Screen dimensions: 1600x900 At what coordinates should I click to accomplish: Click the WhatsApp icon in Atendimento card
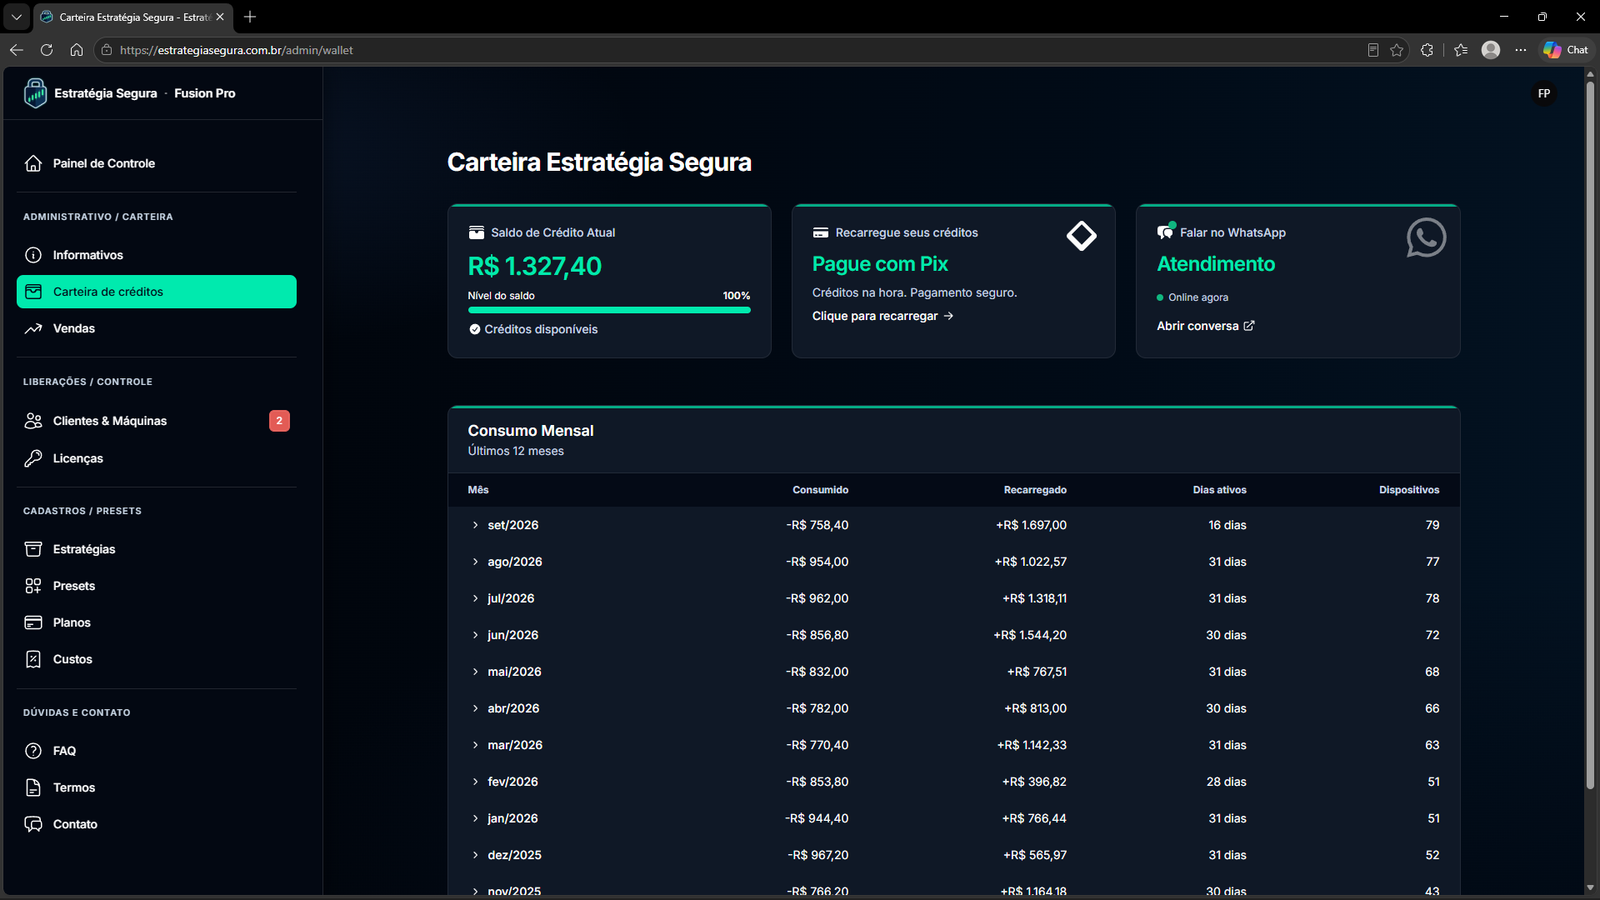(x=1426, y=238)
